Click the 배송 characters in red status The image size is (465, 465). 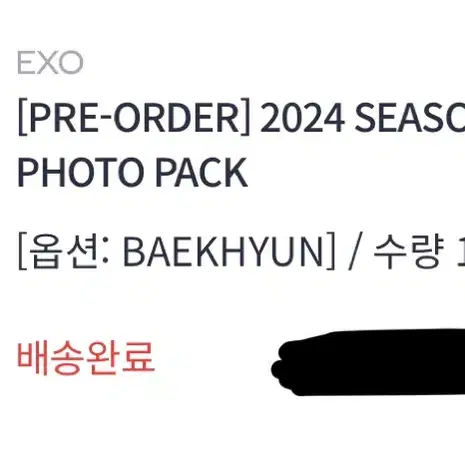click(51, 358)
